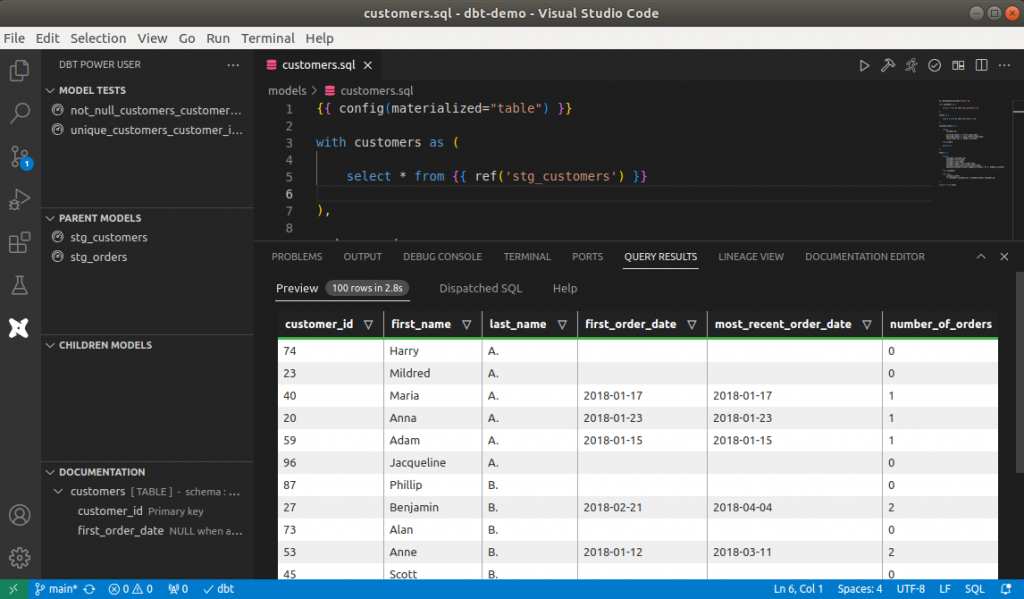
Task: Open notifications bell in status bar
Action: click(1006, 589)
